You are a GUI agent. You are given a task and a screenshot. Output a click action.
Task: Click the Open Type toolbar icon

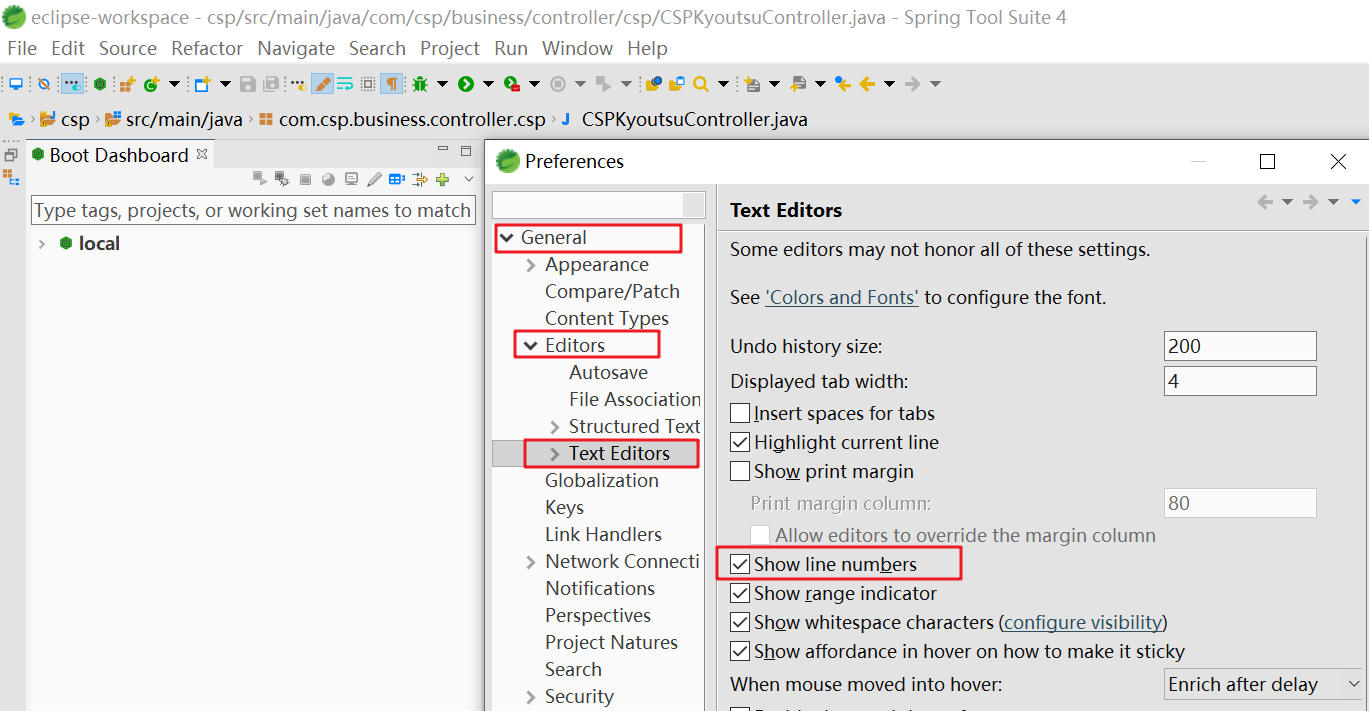coord(653,84)
